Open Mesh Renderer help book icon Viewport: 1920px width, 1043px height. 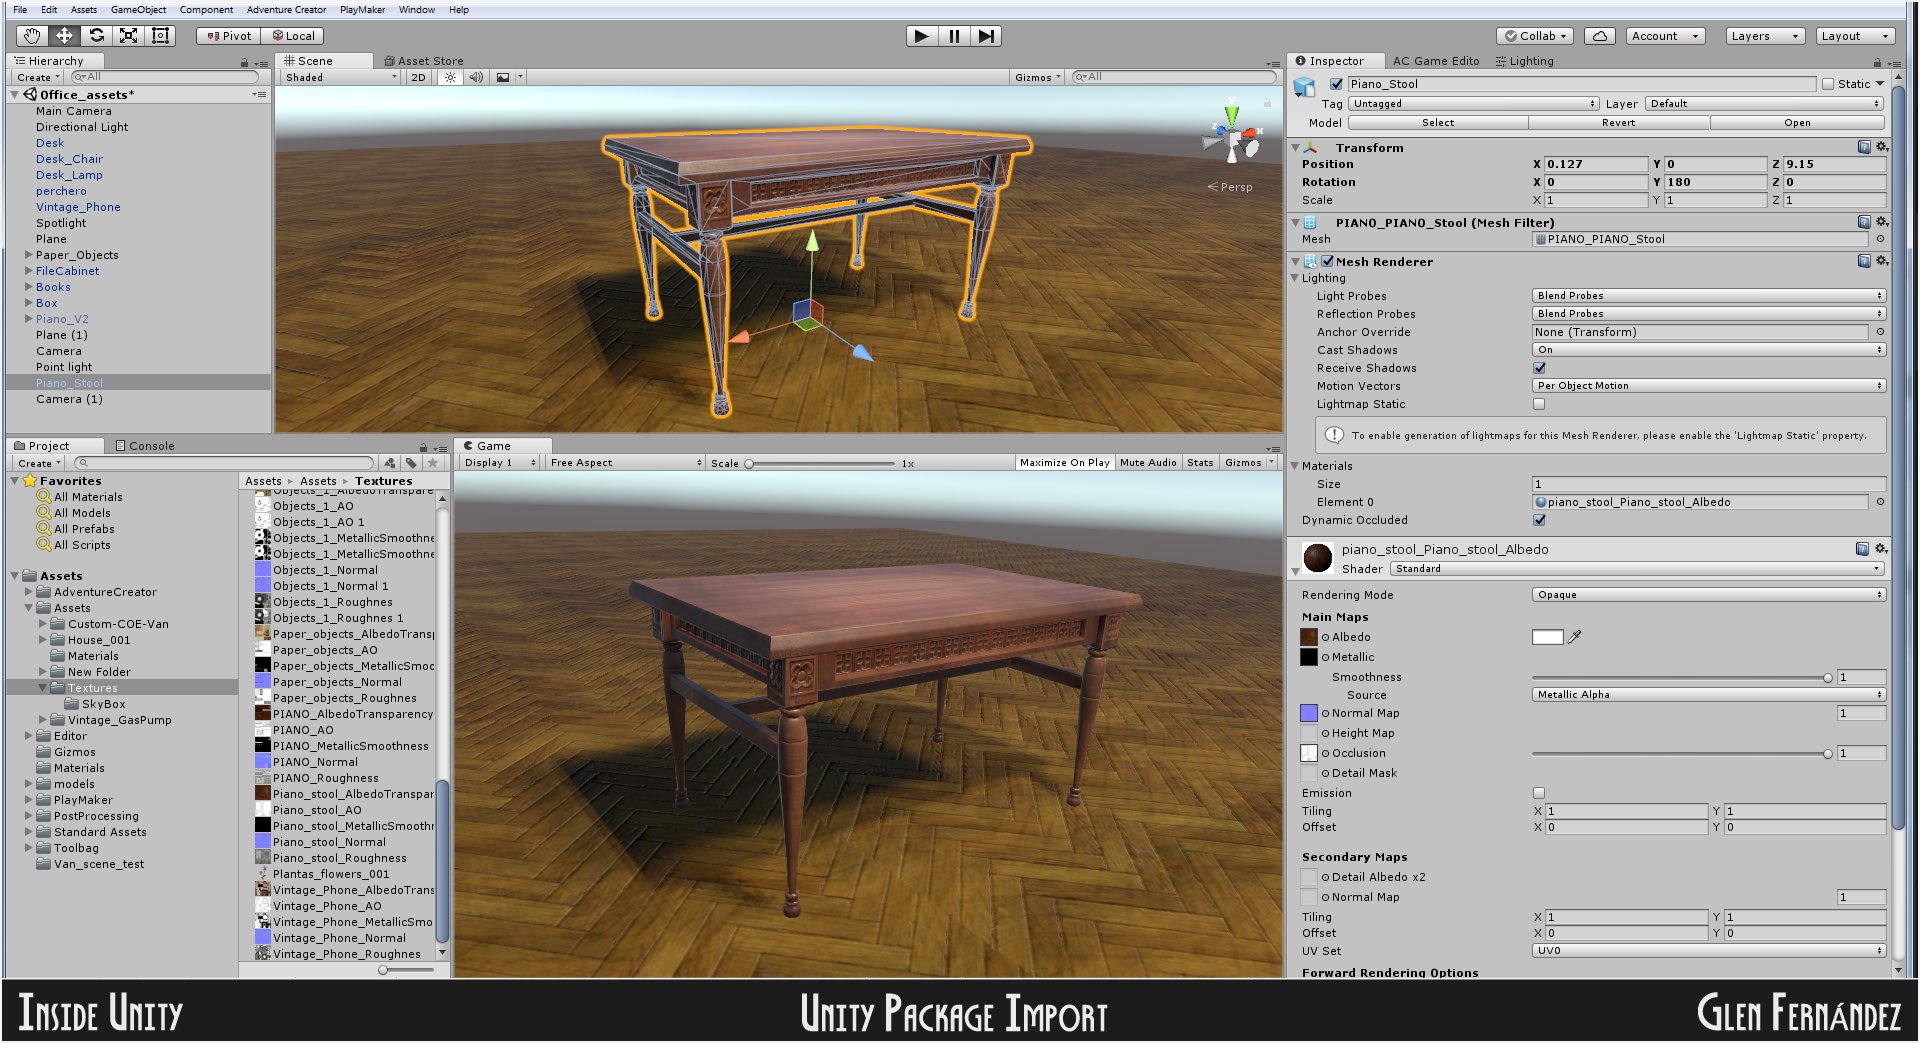1864,261
